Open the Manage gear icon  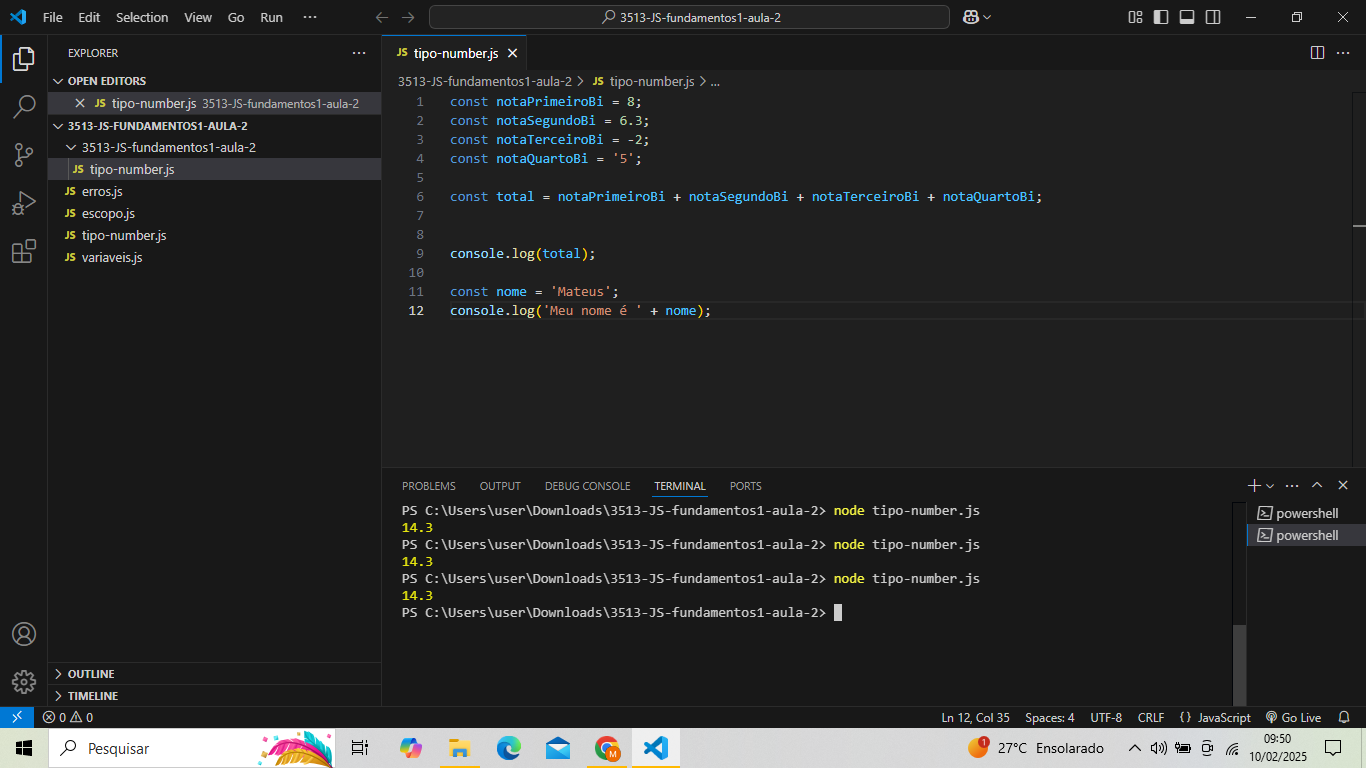24,681
